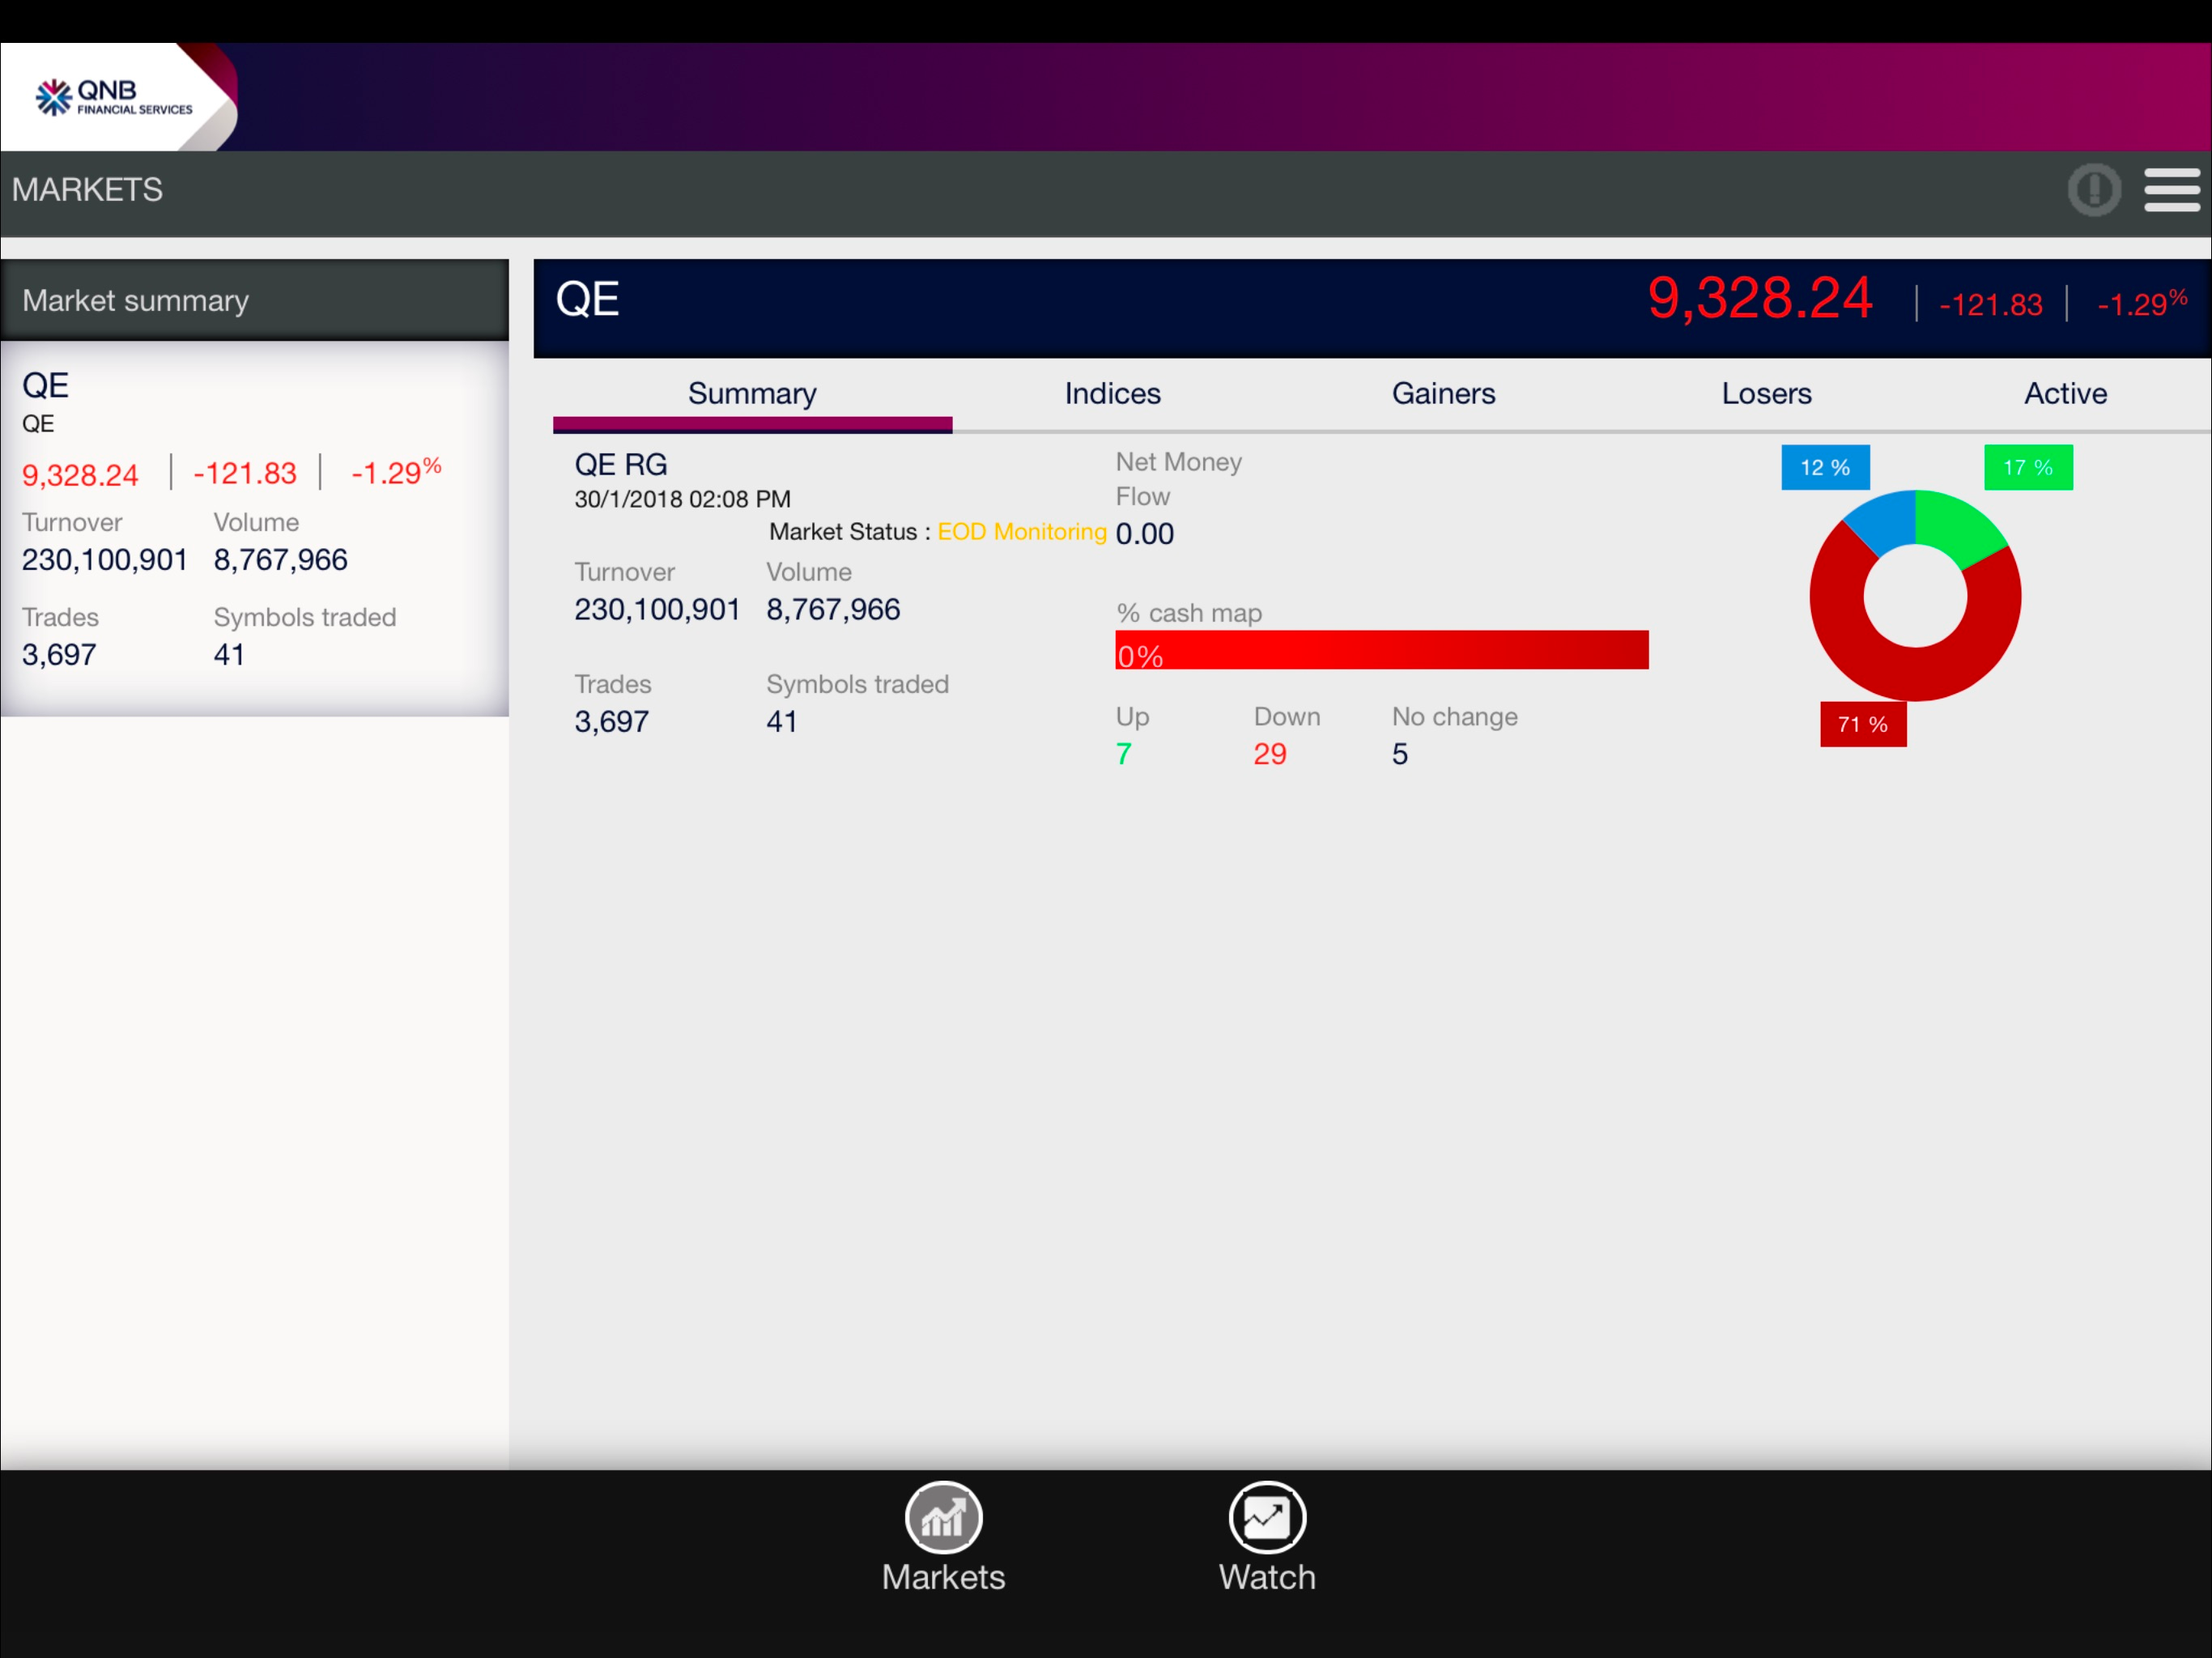Click Volume value 8,767,966 in Summary tab

(x=833, y=610)
